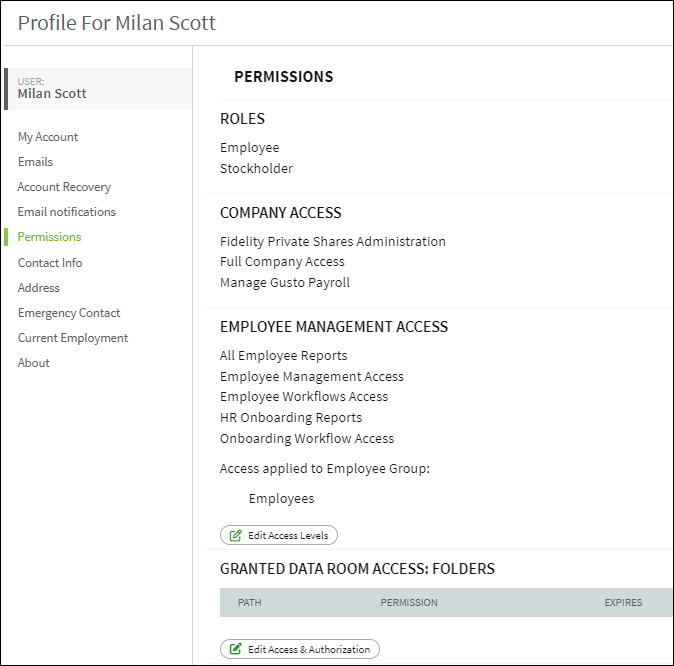Viewport: 674px width, 666px height.
Task: Open My Account in sidebar
Action: [x=48, y=137]
